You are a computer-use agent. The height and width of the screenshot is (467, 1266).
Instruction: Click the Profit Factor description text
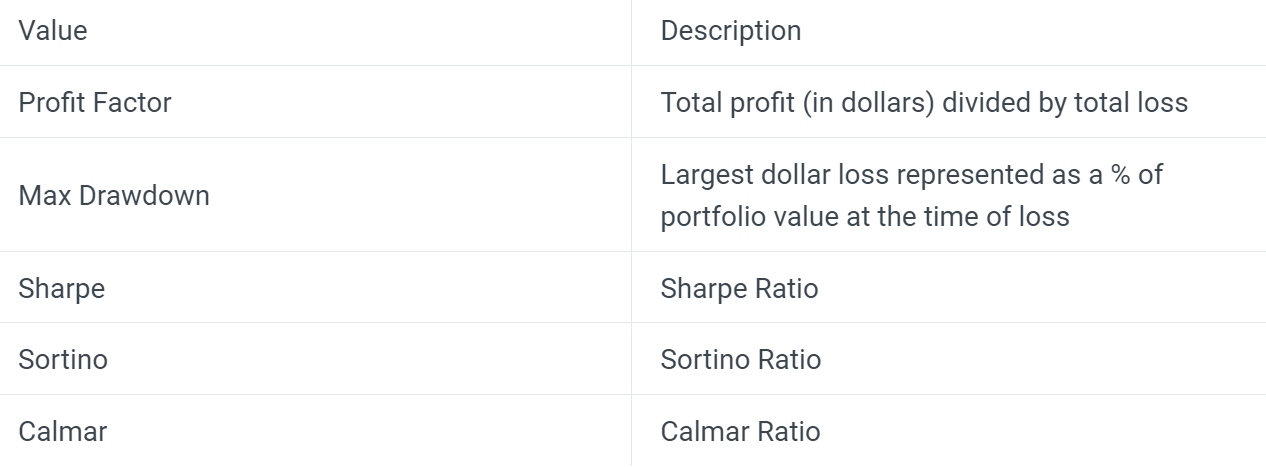point(924,102)
